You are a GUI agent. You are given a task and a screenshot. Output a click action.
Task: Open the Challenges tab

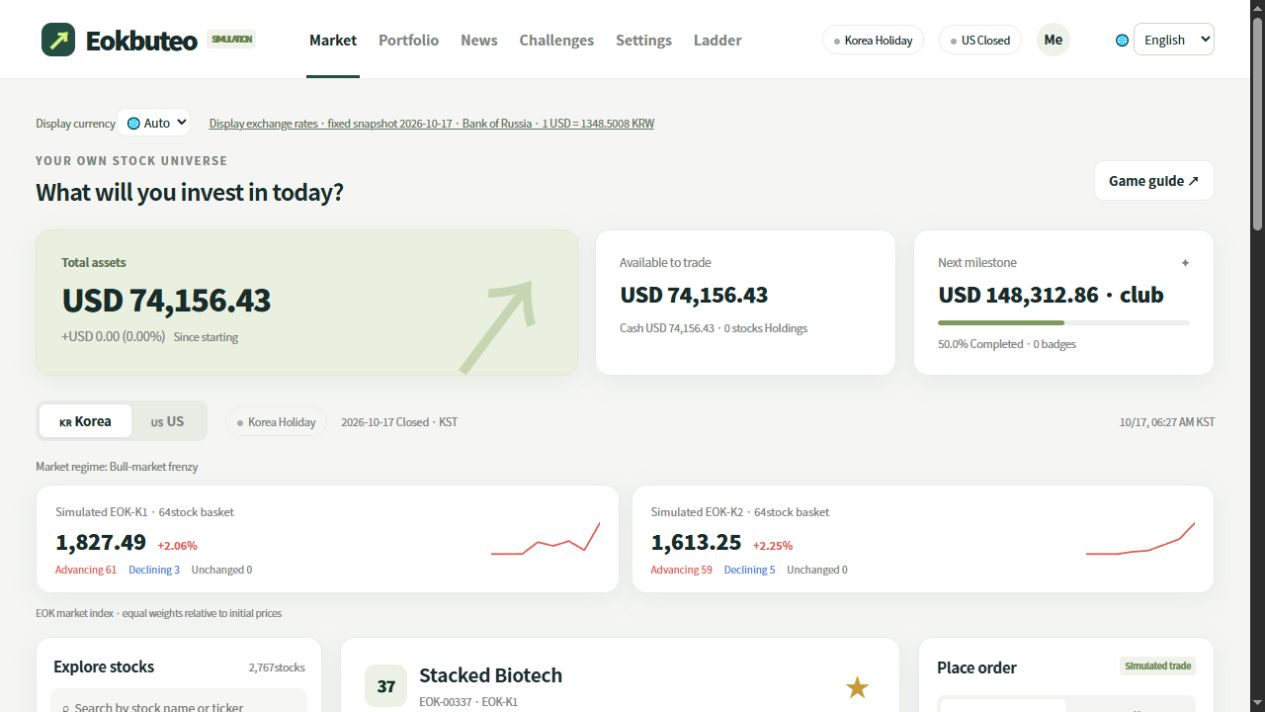pyautogui.click(x=556, y=40)
